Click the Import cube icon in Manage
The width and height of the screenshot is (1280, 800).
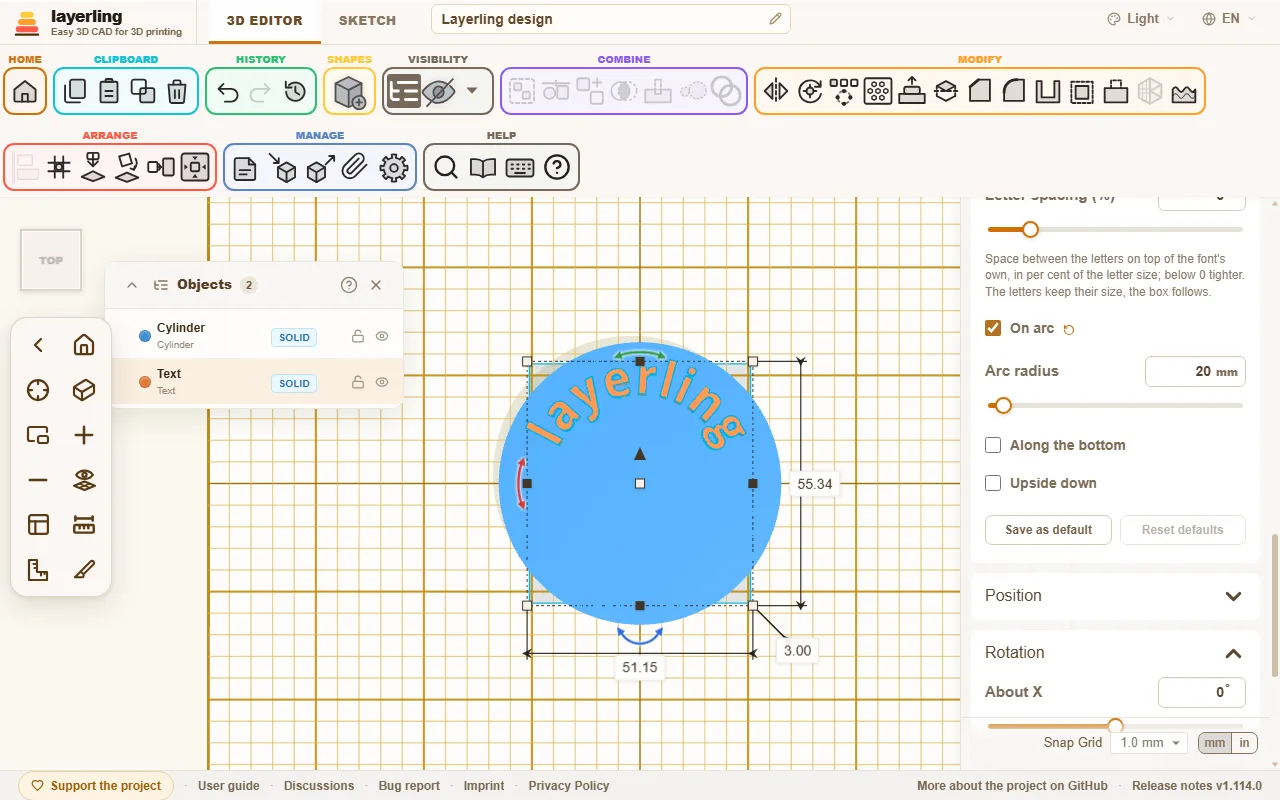click(283, 168)
